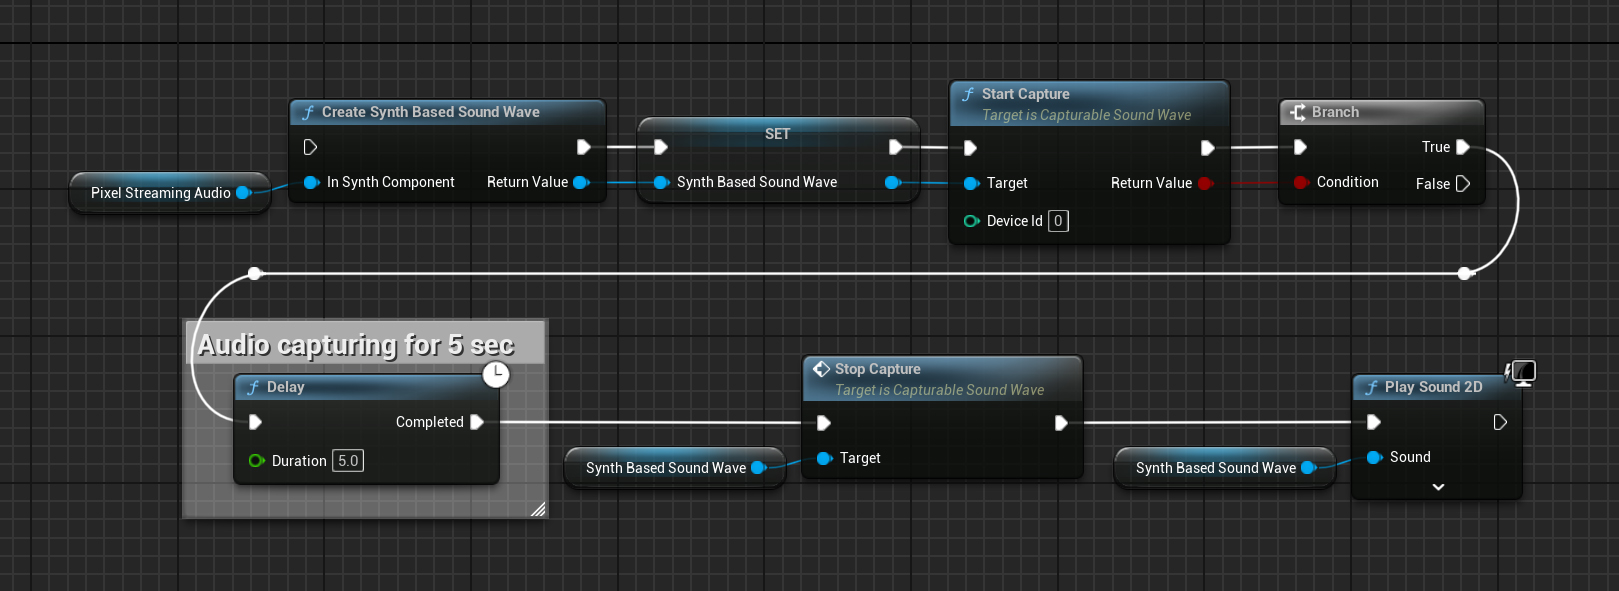
Task: Click the SET node exec output pin
Action: tap(896, 147)
